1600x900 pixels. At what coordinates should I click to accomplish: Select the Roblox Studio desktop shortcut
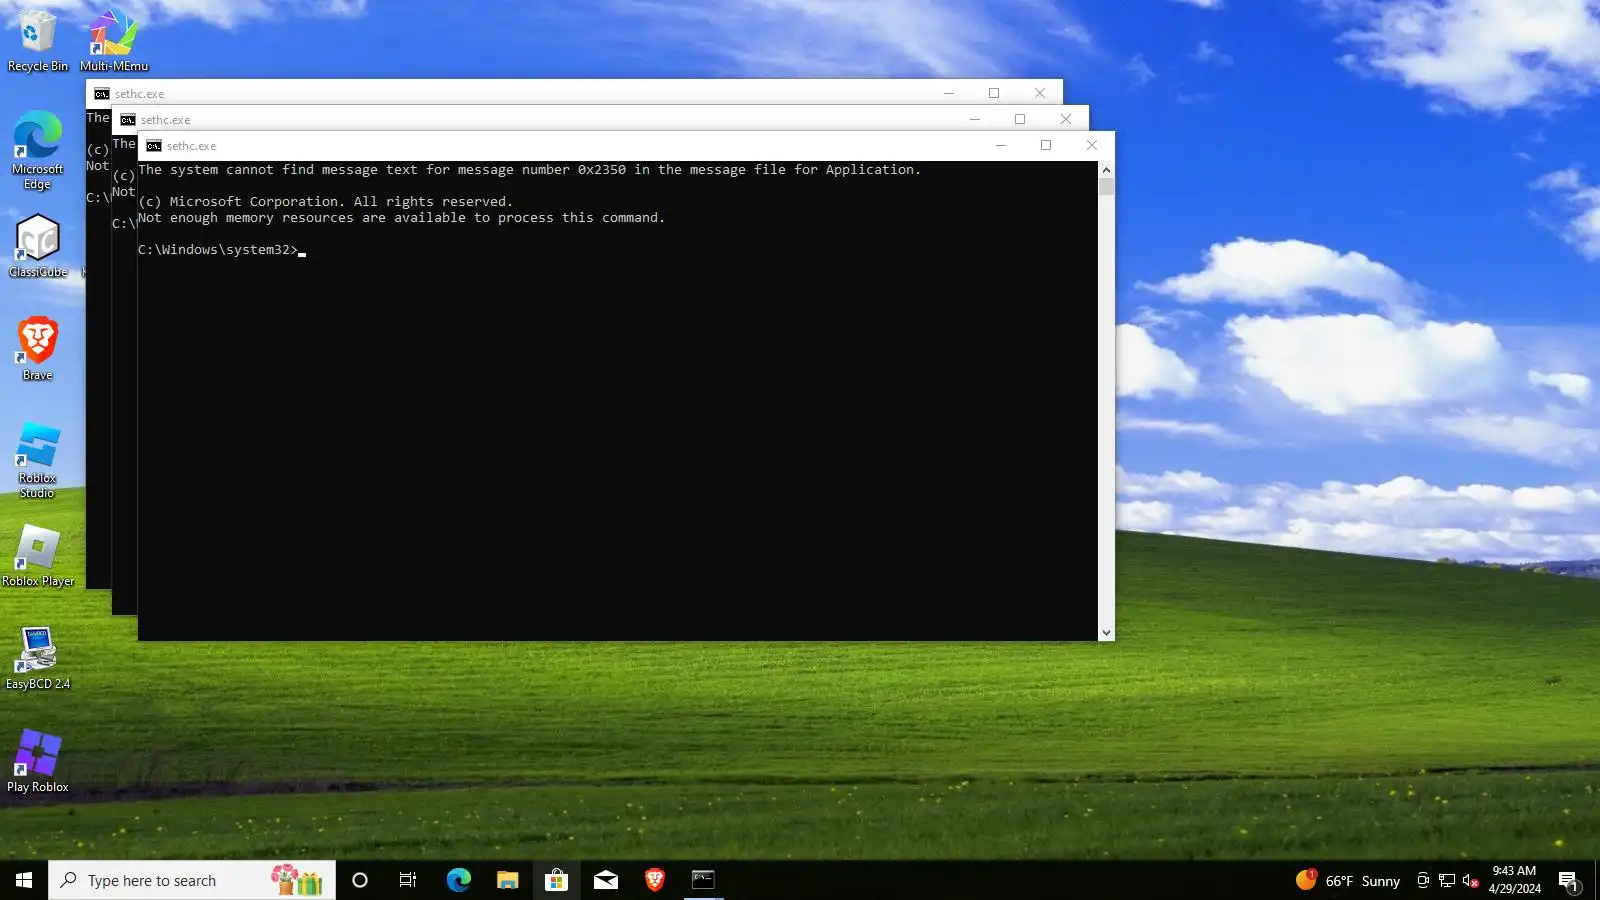(x=38, y=460)
